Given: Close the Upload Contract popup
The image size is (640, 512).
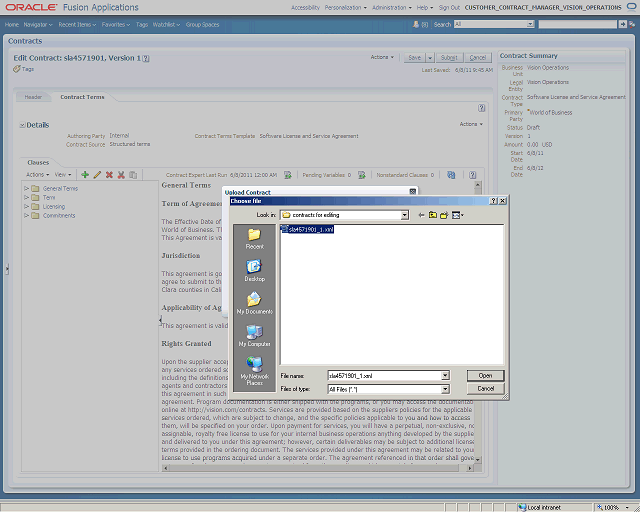Looking at the screenshot, I should [413, 191].
